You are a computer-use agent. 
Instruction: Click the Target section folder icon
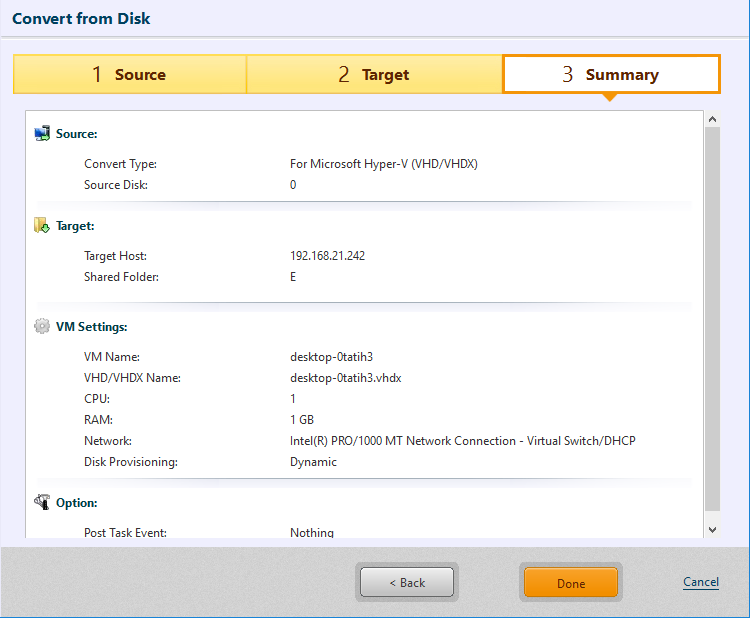(42, 225)
